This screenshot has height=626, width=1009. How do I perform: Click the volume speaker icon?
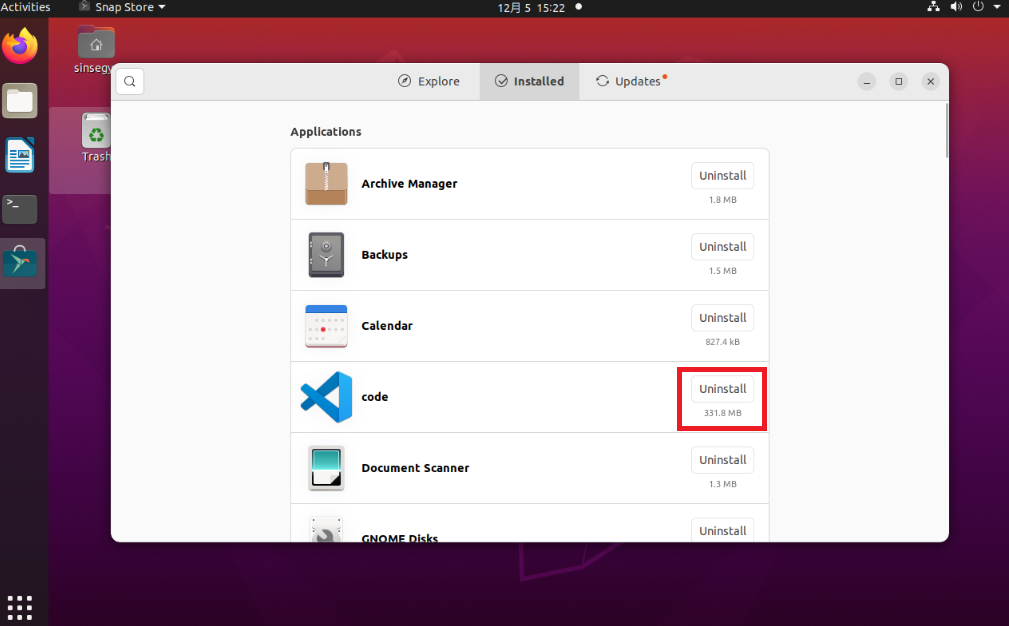pyautogui.click(x=956, y=7)
